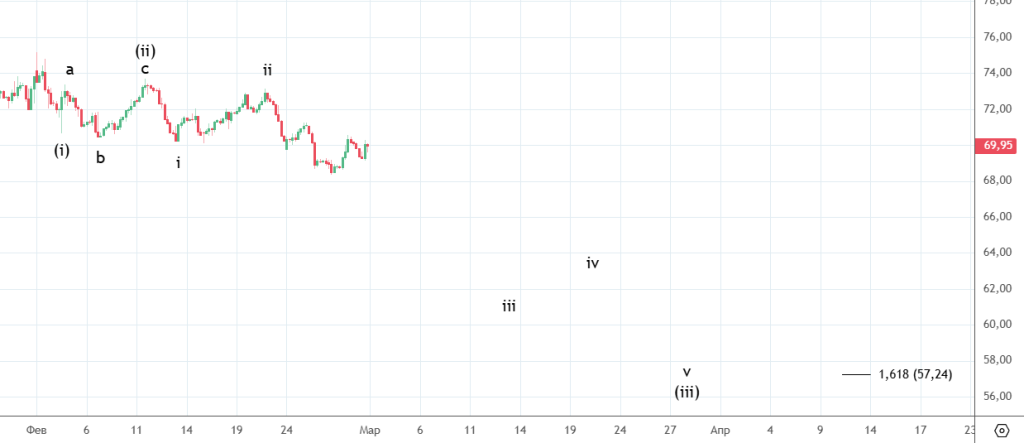Viewport: 1024px width, 443px height.
Task: Click the 'Мар' month marker on time axis
Action: (x=370, y=429)
